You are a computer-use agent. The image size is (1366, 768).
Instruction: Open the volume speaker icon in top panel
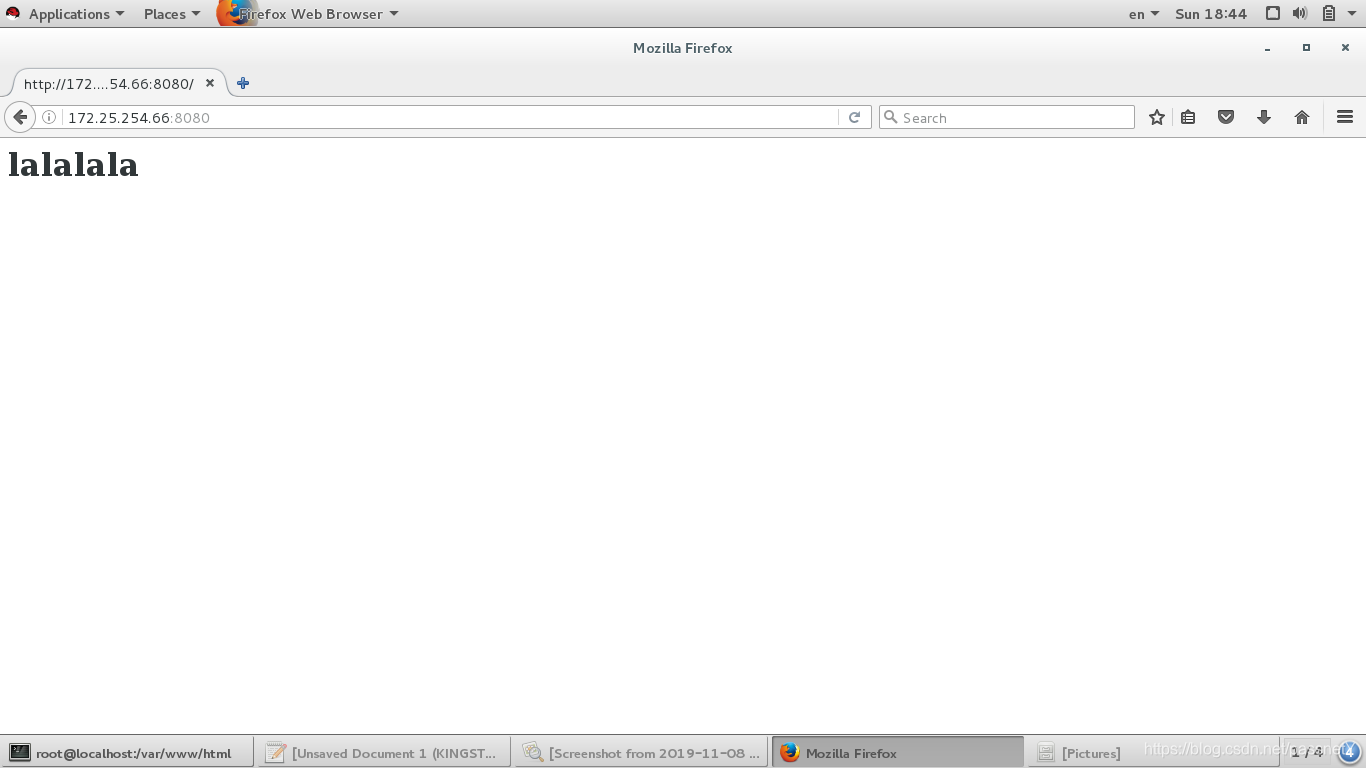point(1300,14)
